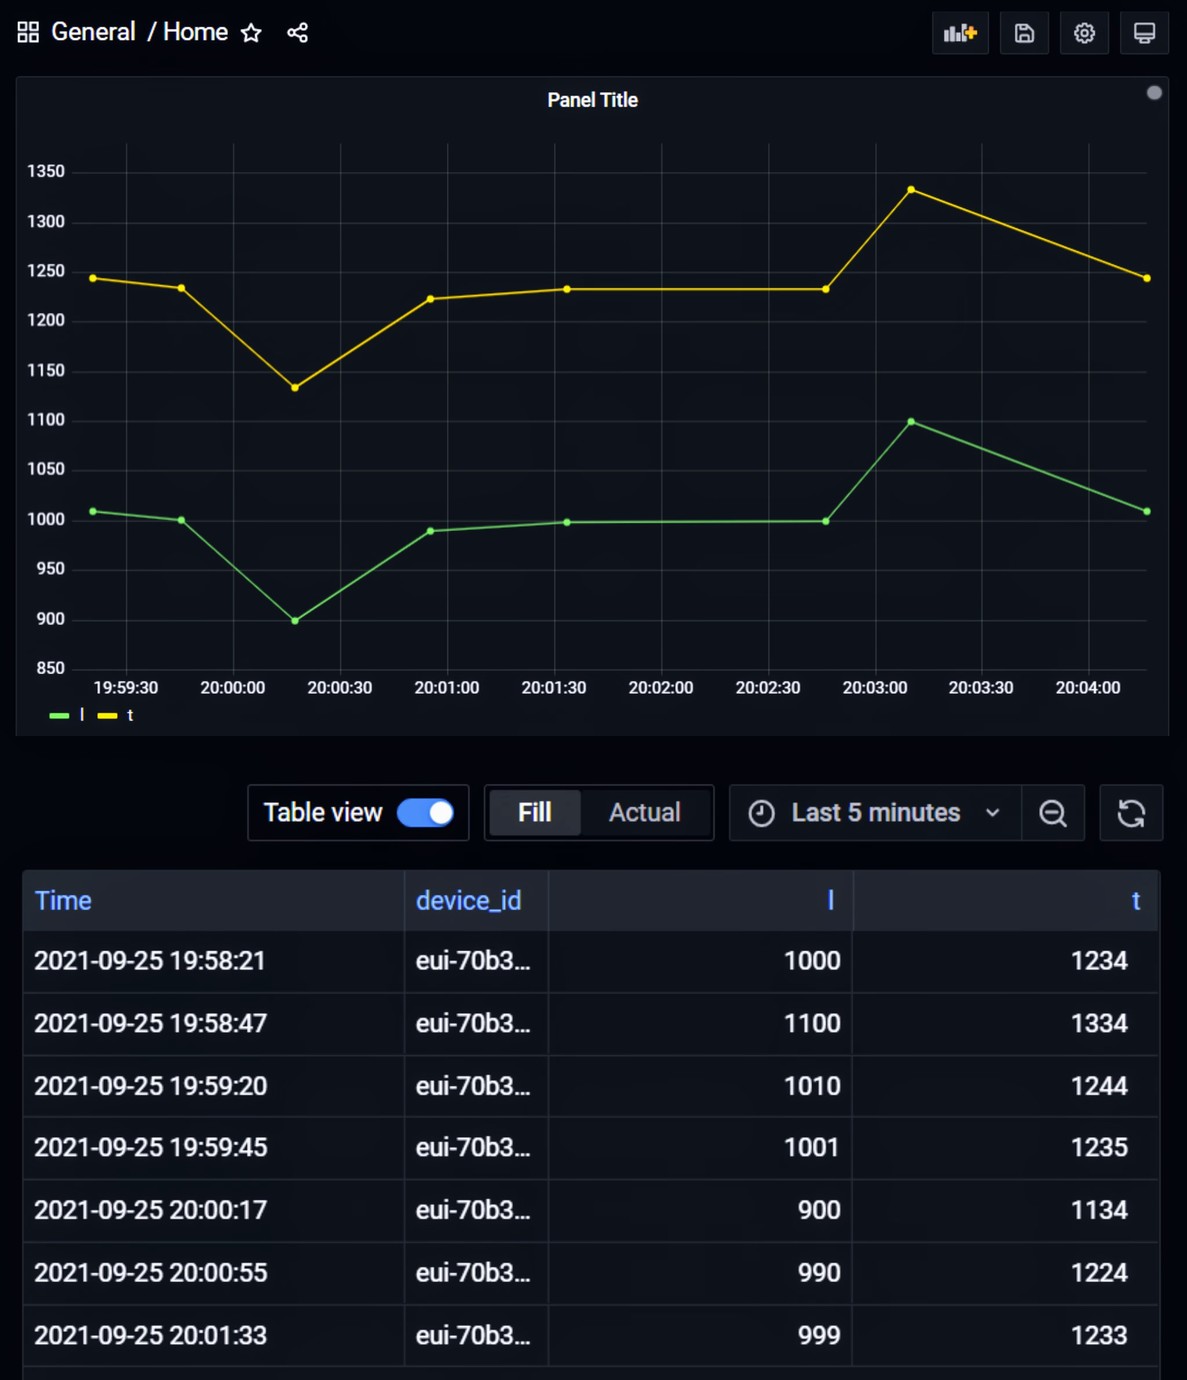Switch to Actual display size

tap(645, 813)
